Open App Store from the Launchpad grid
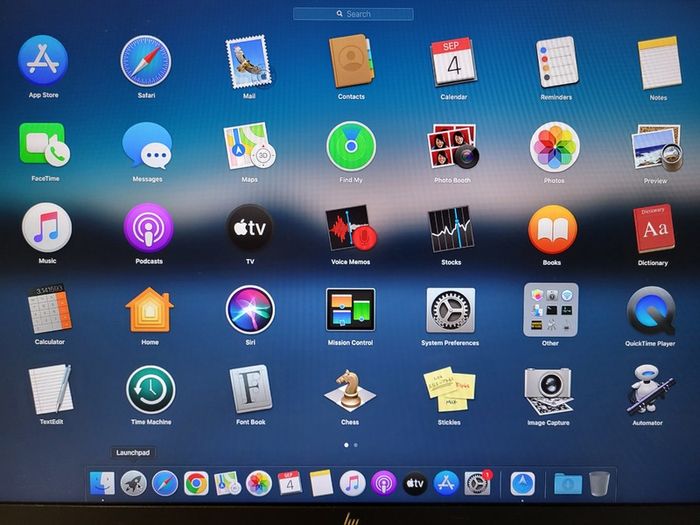700x525 pixels. coord(43,60)
